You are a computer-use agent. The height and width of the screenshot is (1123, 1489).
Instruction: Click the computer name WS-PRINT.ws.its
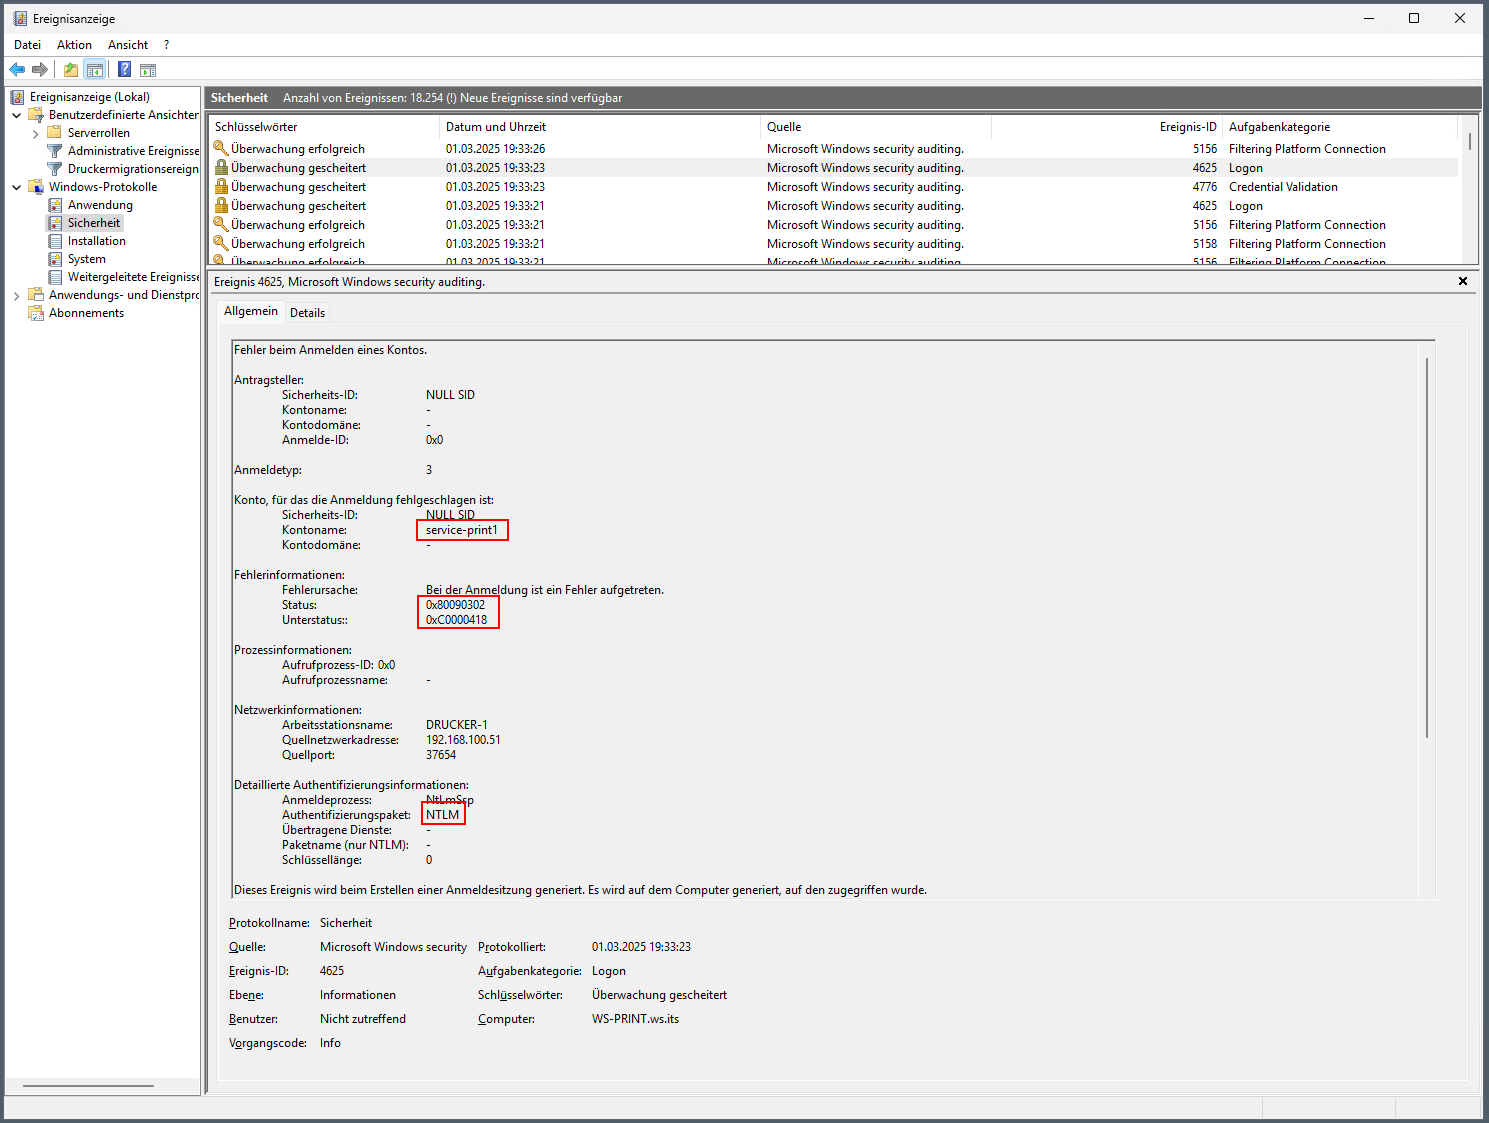[635, 1019]
